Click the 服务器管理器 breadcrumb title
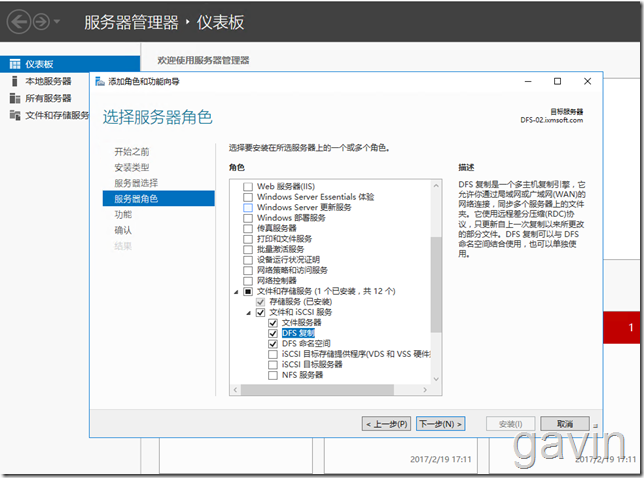The image size is (644, 478). pyautogui.click(x=131, y=22)
